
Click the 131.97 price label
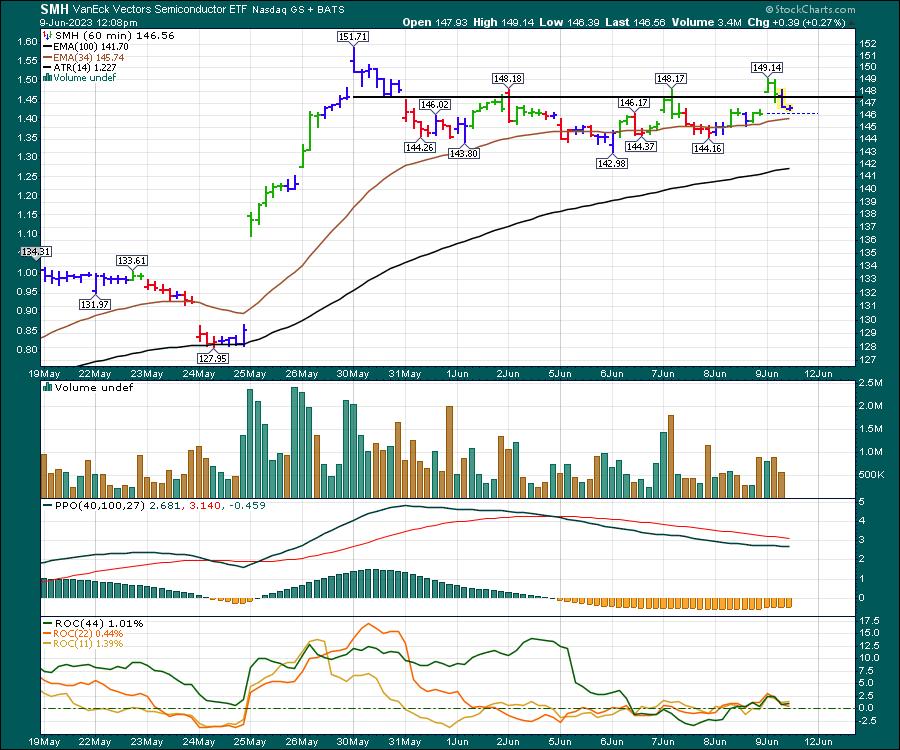coord(95,304)
